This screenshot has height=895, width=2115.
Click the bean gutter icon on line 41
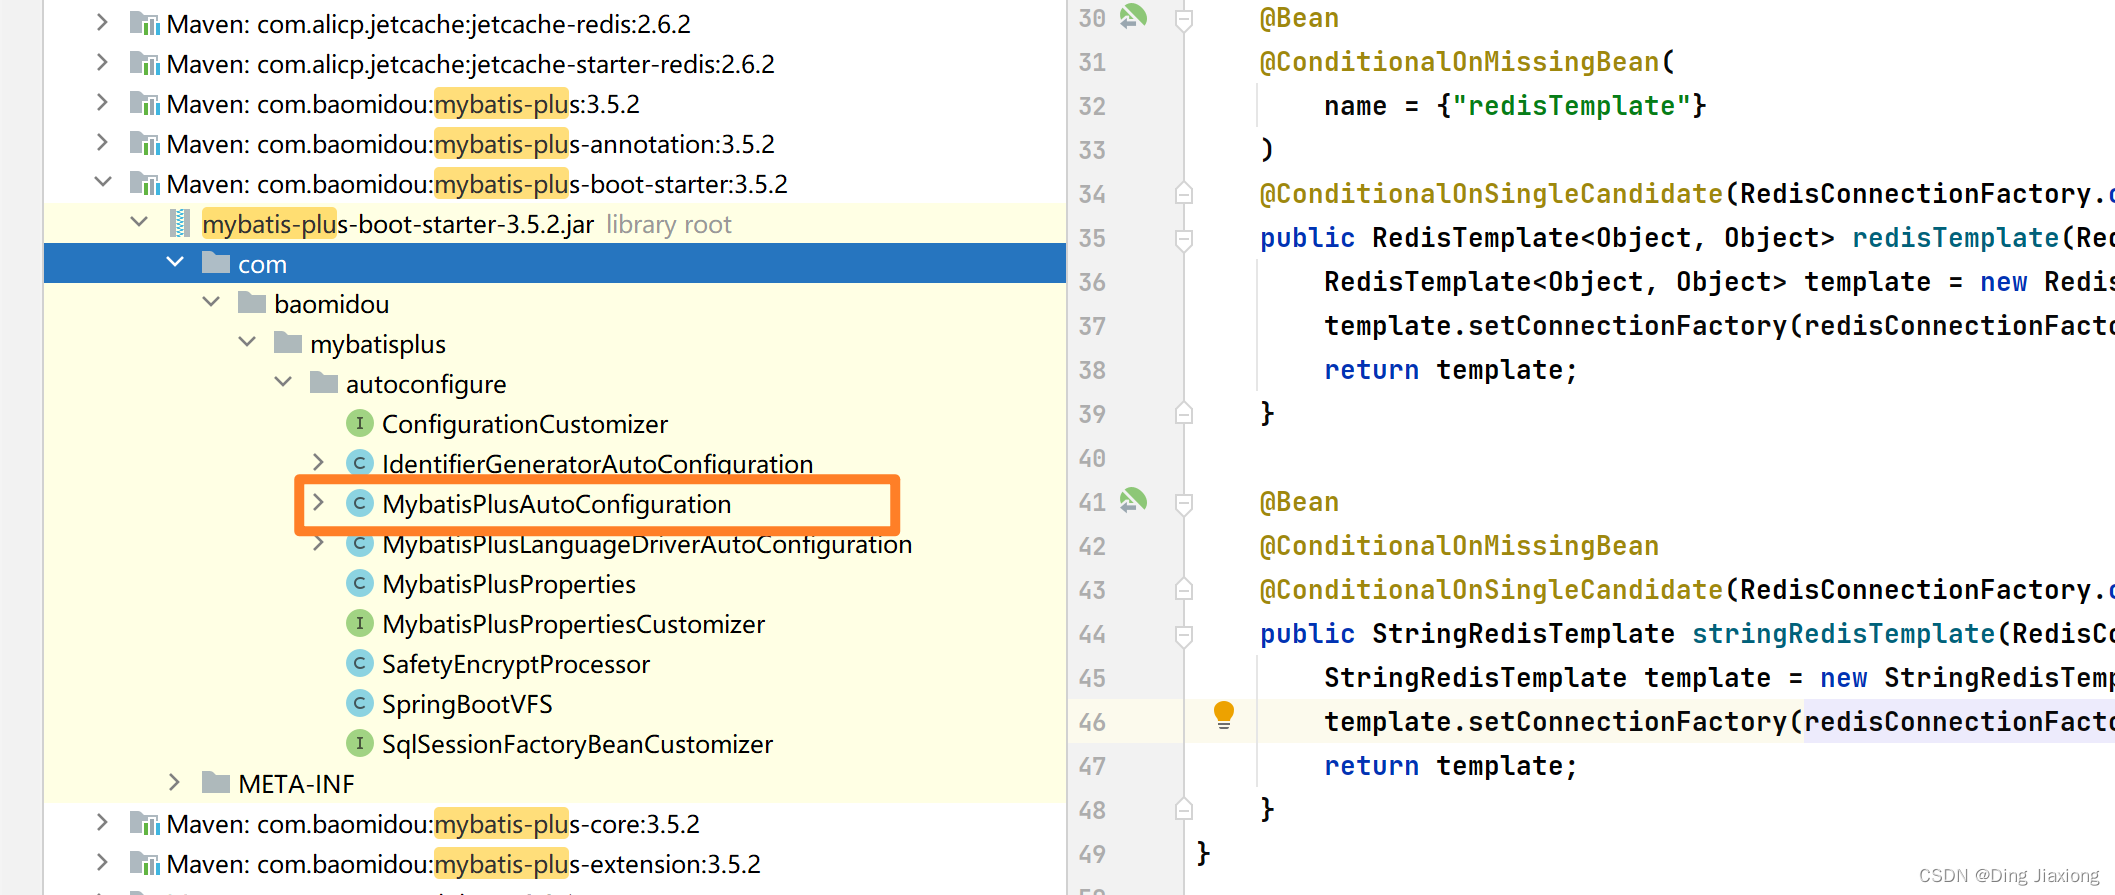point(1133,500)
